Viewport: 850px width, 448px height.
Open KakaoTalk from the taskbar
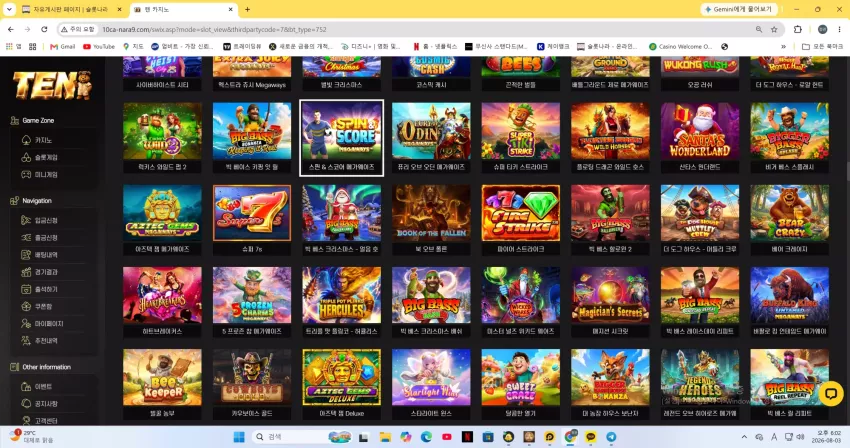coord(590,437)
